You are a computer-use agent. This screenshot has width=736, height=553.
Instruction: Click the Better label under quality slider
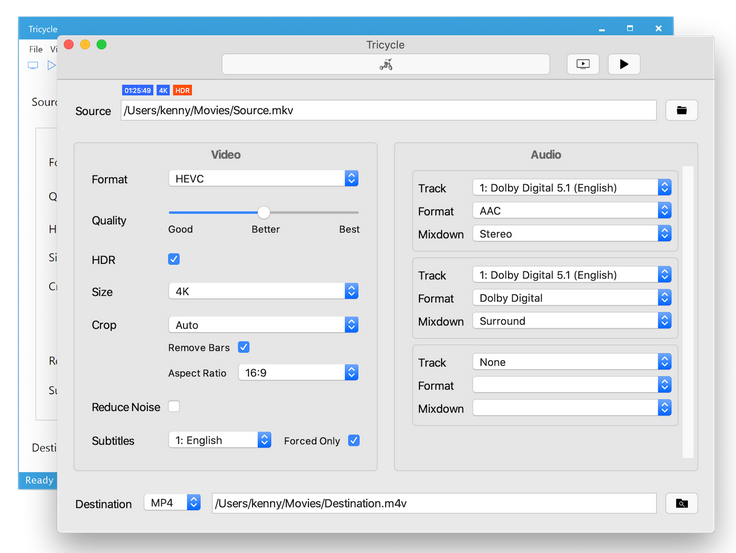266,229
